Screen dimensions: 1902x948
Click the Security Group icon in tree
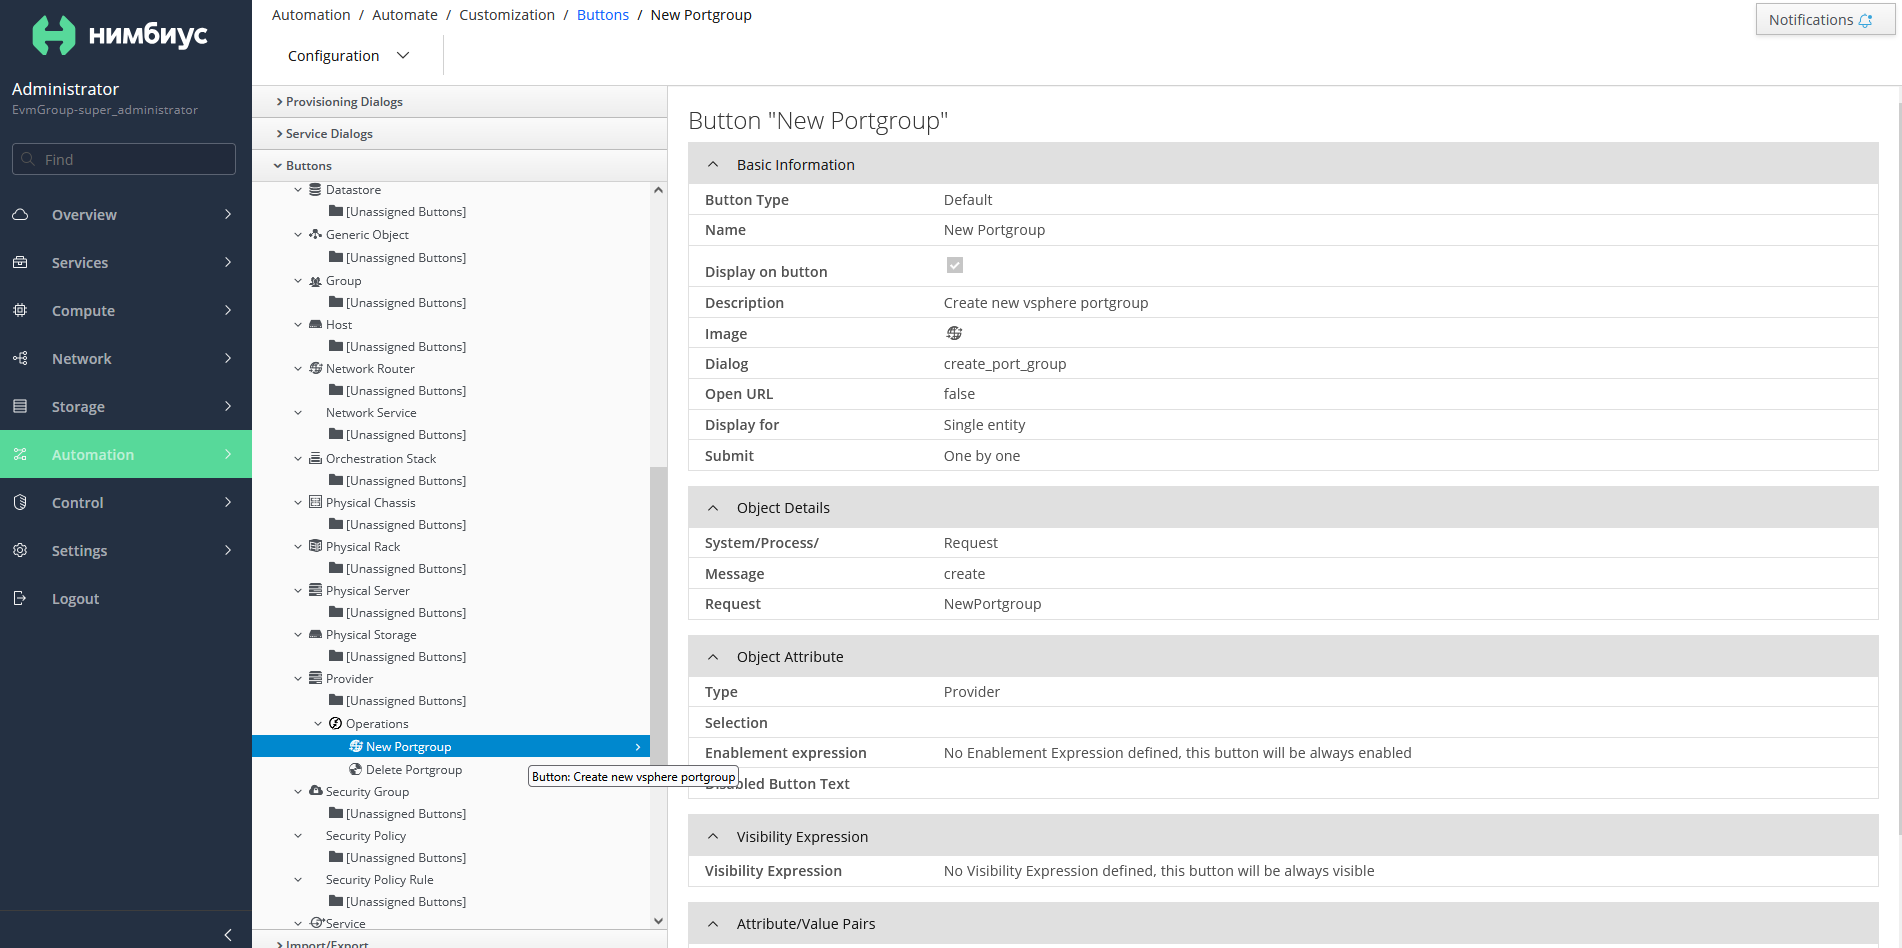tap(315, 791)
